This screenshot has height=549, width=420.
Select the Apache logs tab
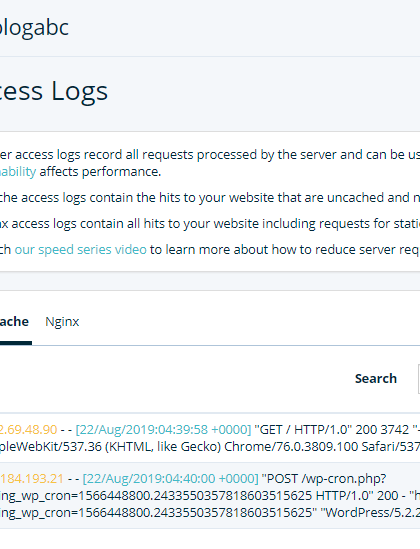point(14,322)
